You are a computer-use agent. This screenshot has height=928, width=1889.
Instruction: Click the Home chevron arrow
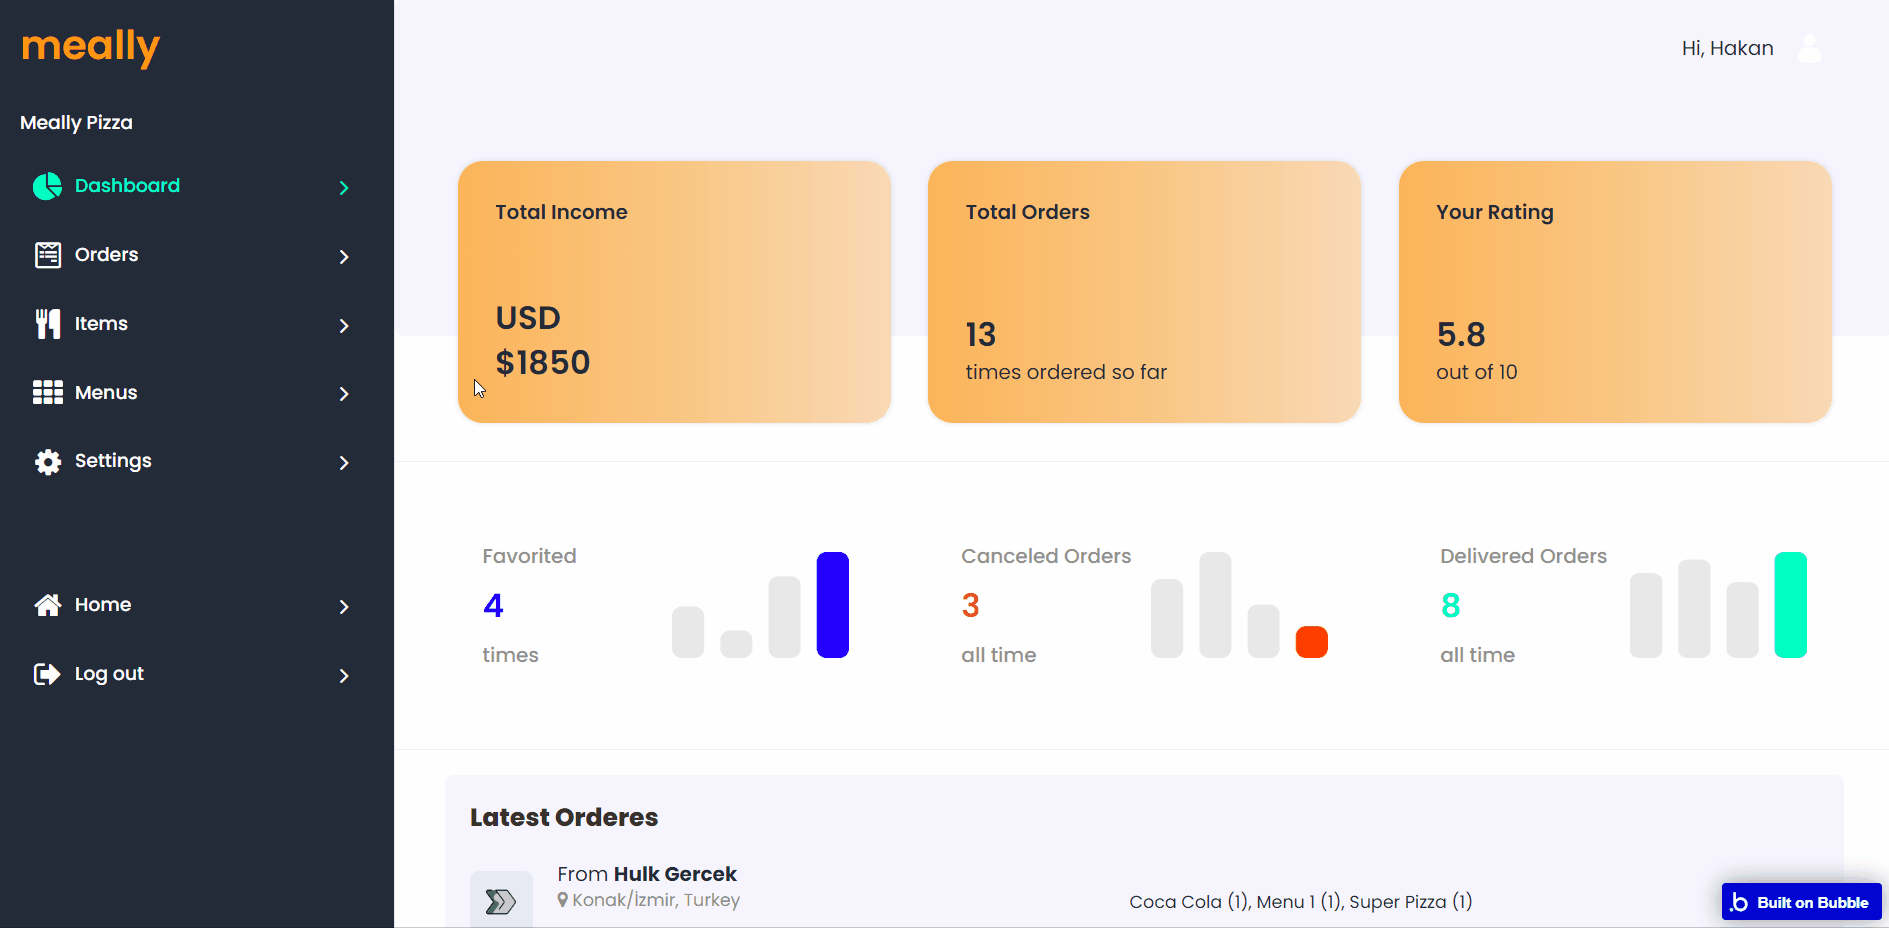point(344,607)
